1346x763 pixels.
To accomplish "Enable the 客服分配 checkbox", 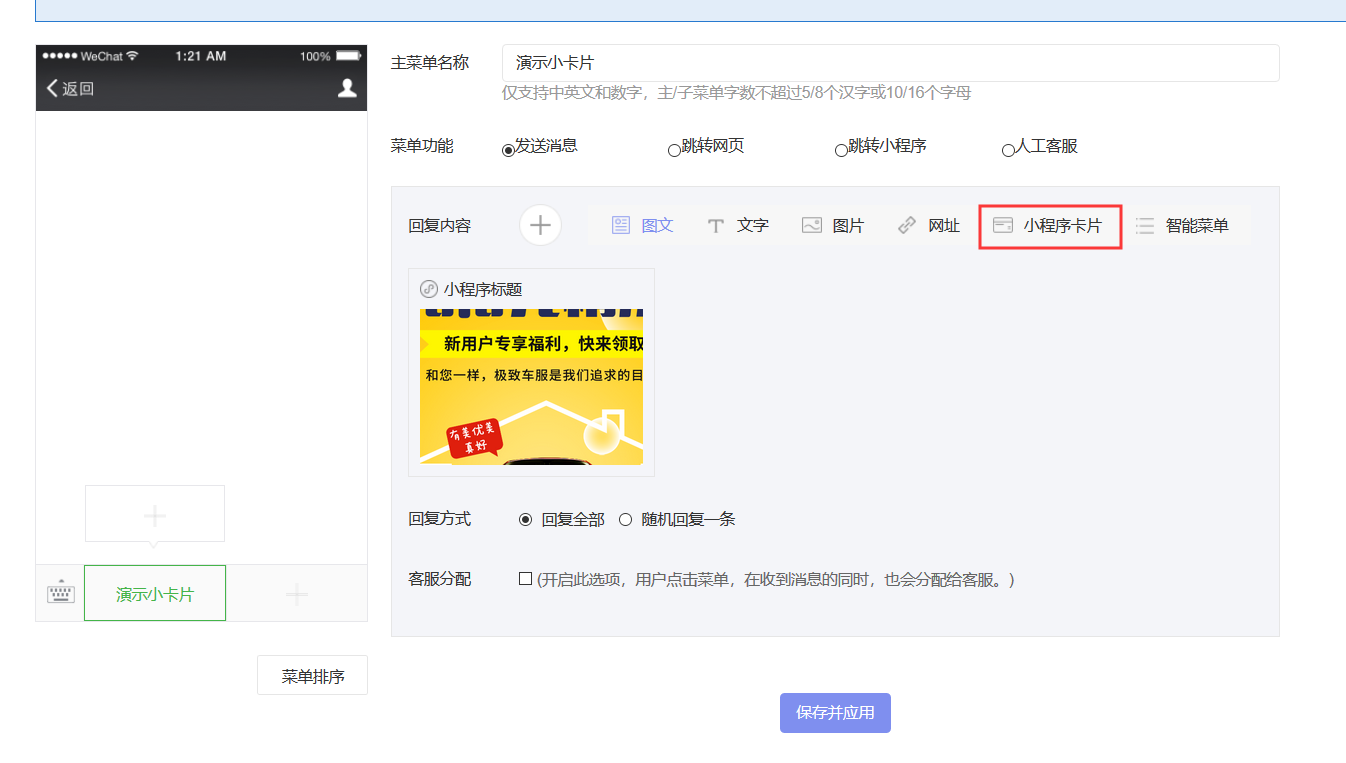I will click(525, 578).
